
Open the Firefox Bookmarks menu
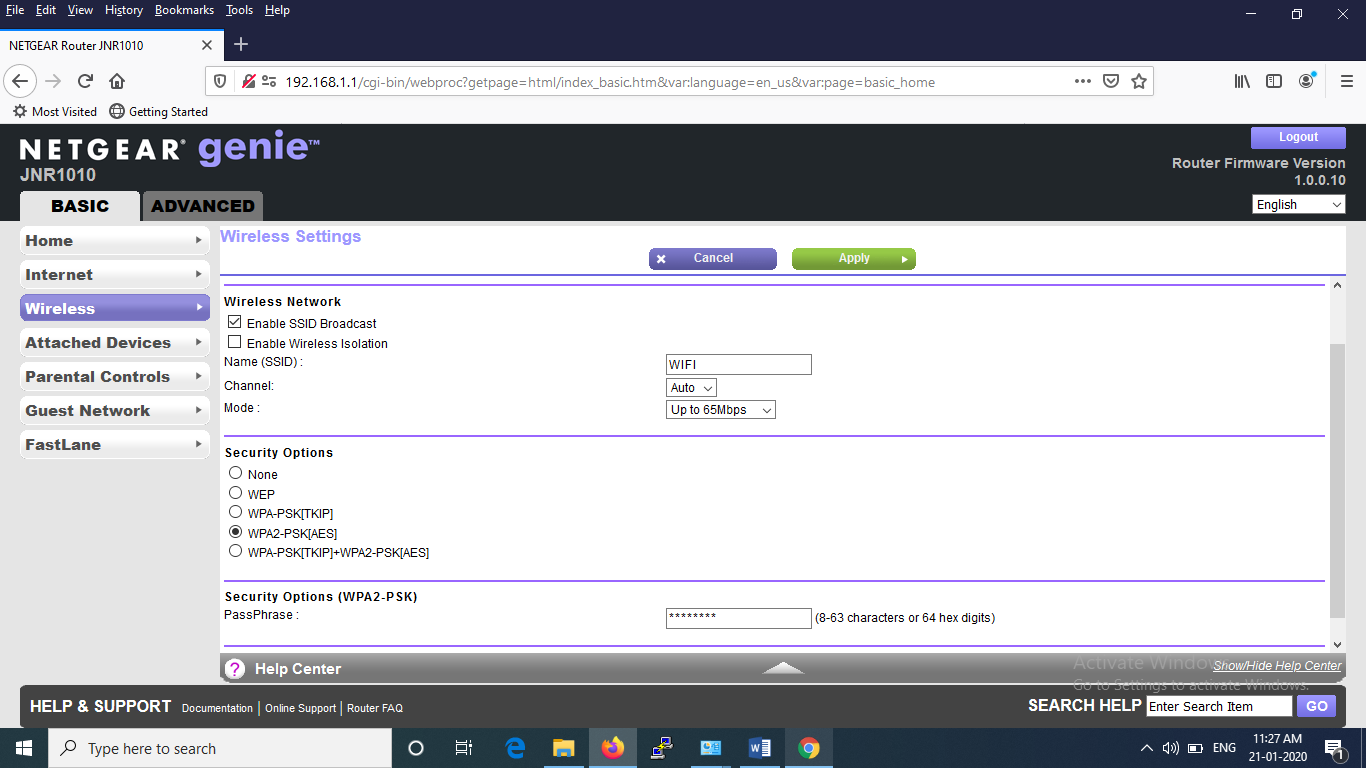[x=184, y=10]
